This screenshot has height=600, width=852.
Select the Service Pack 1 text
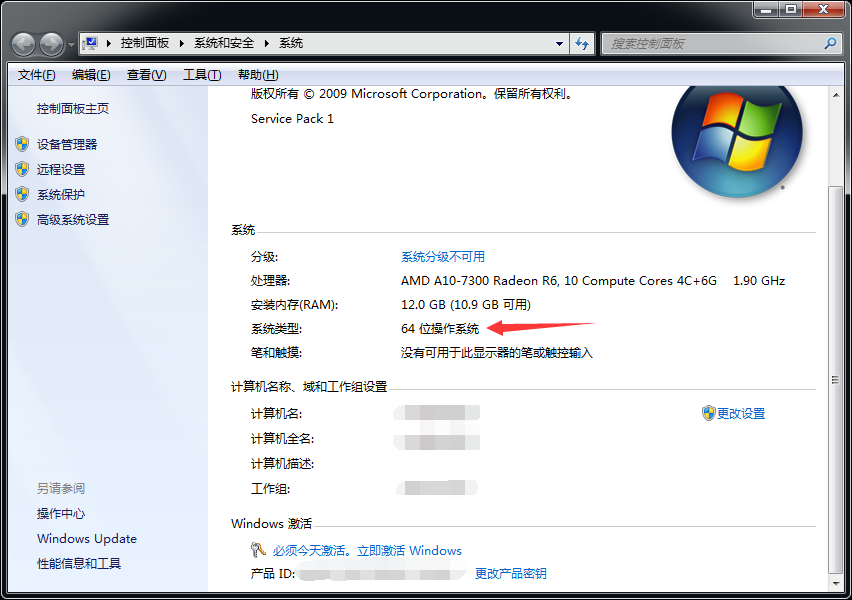292,118
